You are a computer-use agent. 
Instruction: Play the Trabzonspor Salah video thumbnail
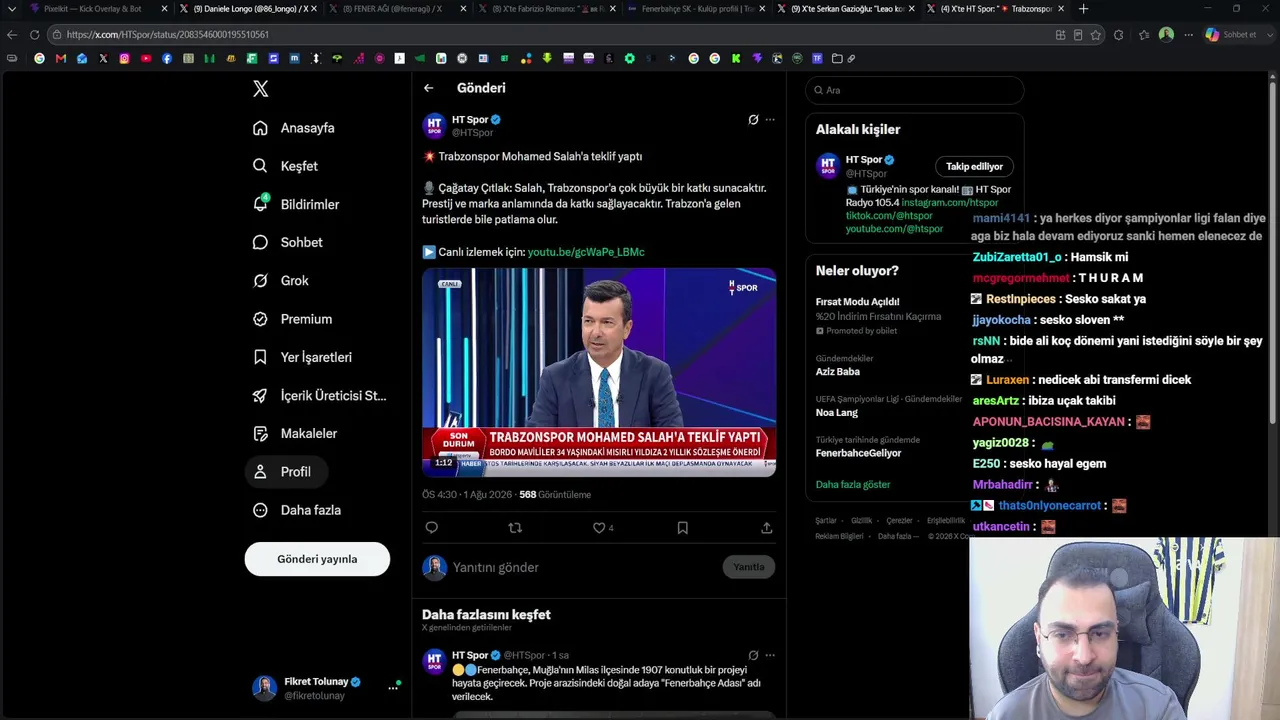(599, 372)
